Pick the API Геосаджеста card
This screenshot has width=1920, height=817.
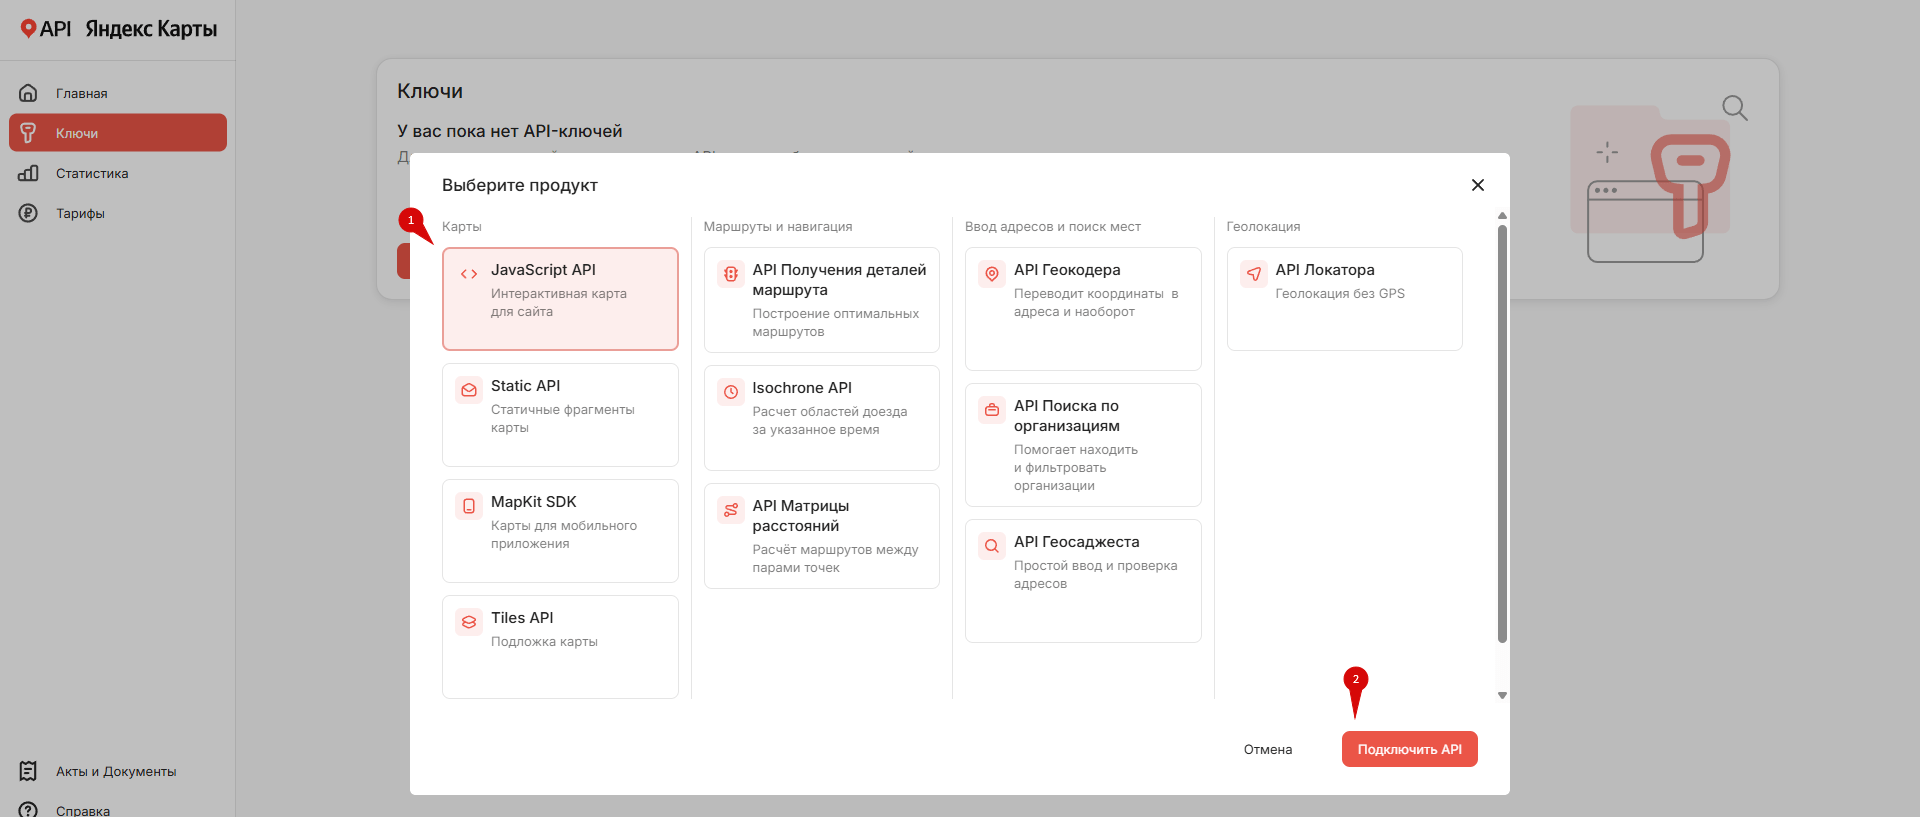click(x=1083, y=581)
